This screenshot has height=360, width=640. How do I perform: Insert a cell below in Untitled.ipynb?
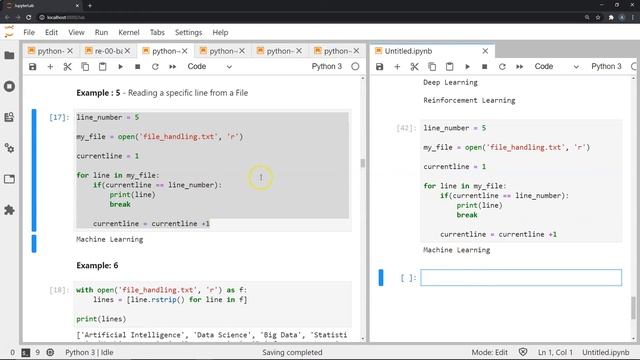pyautogui.click(x=397, y=67)
